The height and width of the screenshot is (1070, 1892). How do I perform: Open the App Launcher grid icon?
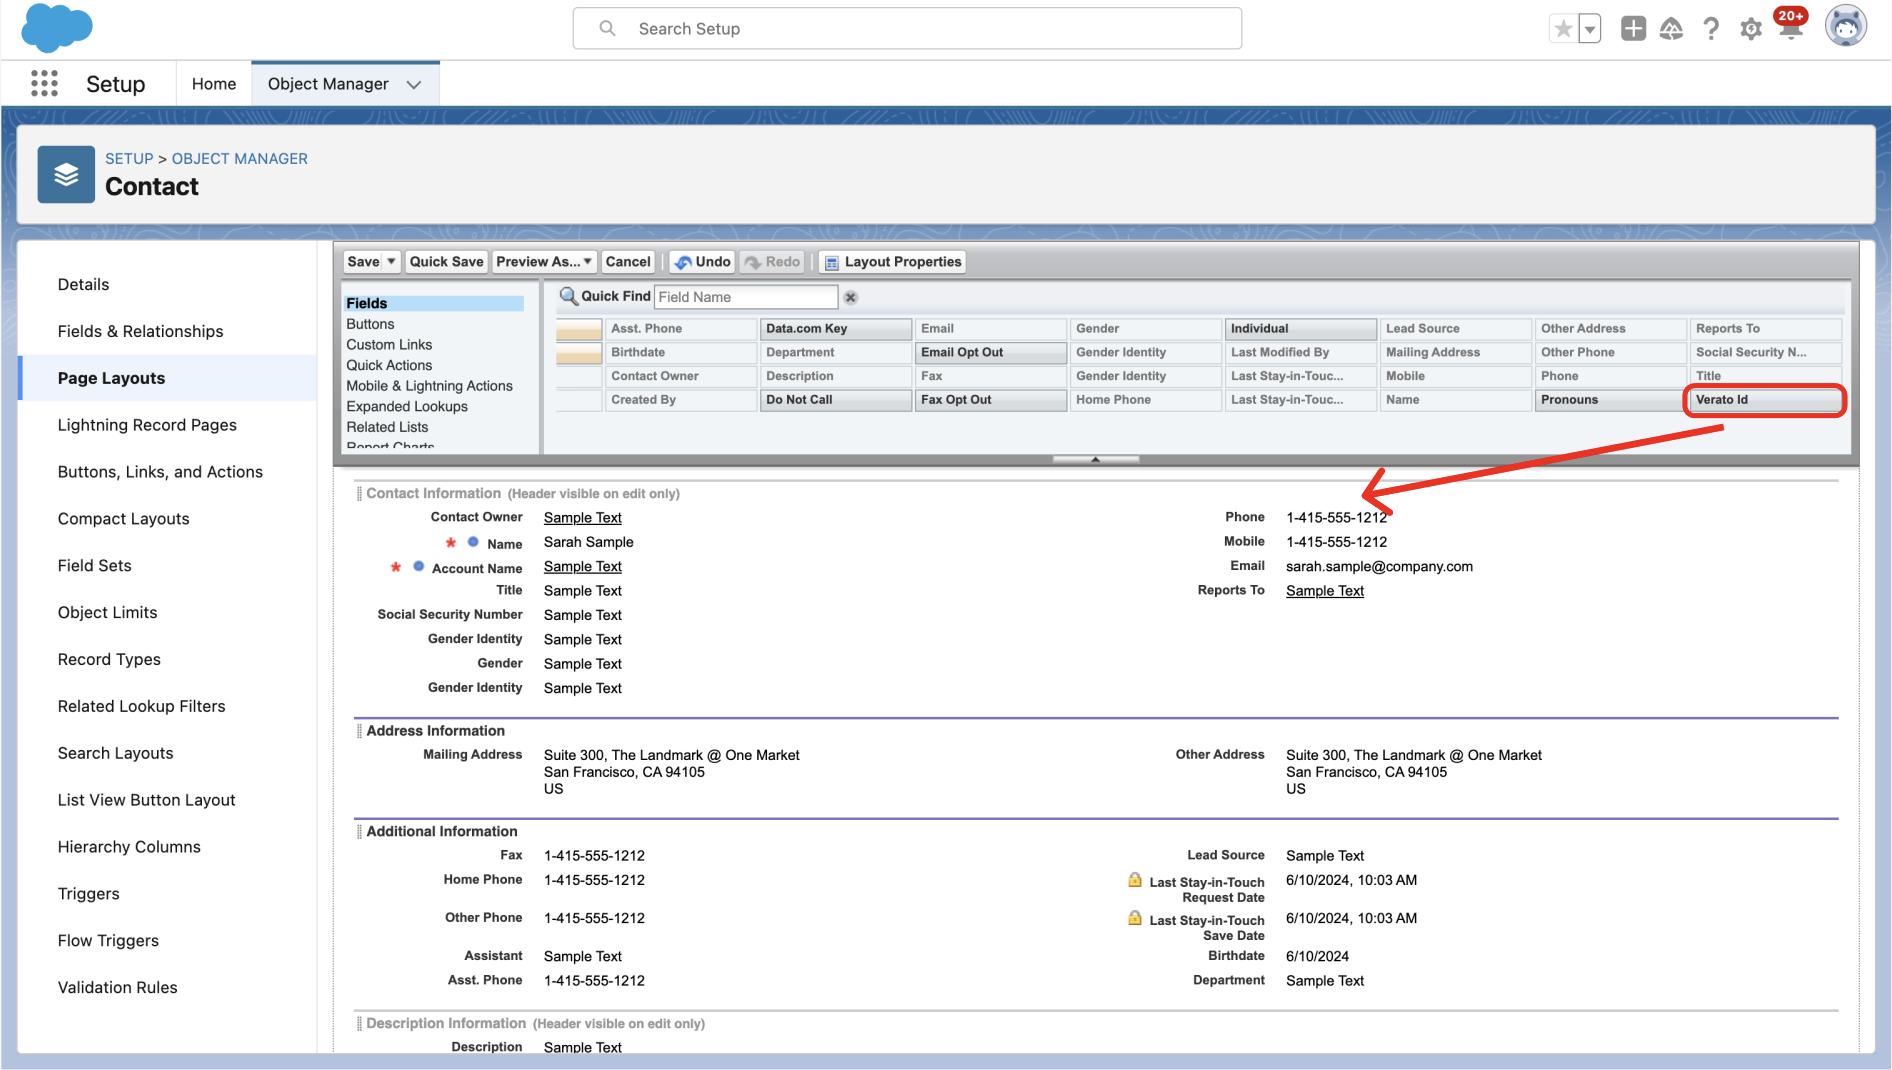44,84
